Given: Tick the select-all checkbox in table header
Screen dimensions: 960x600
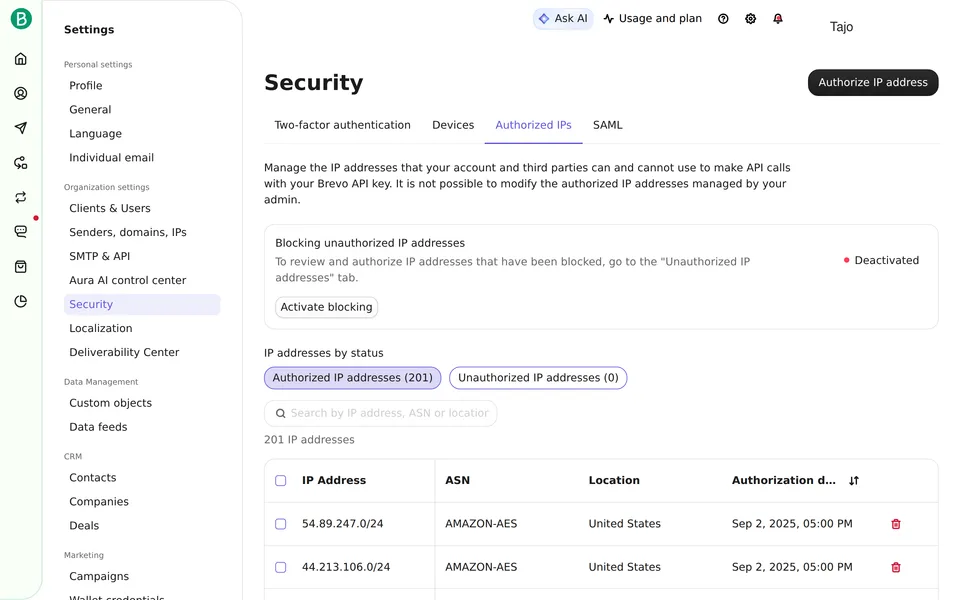Looking at the screenshot, I should [280, 481].
